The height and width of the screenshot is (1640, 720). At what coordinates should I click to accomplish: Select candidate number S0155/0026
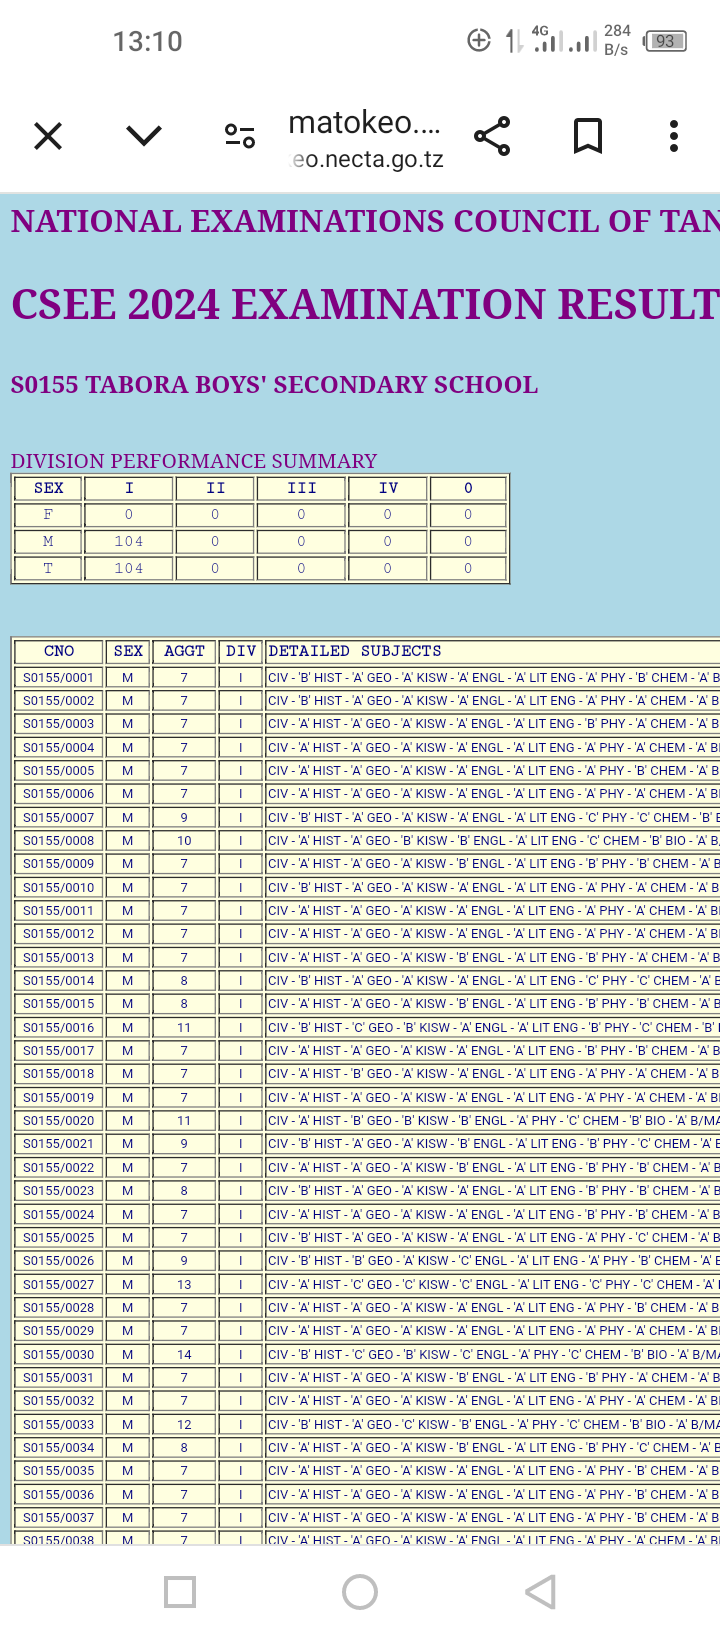click(x=59, y=1261)
